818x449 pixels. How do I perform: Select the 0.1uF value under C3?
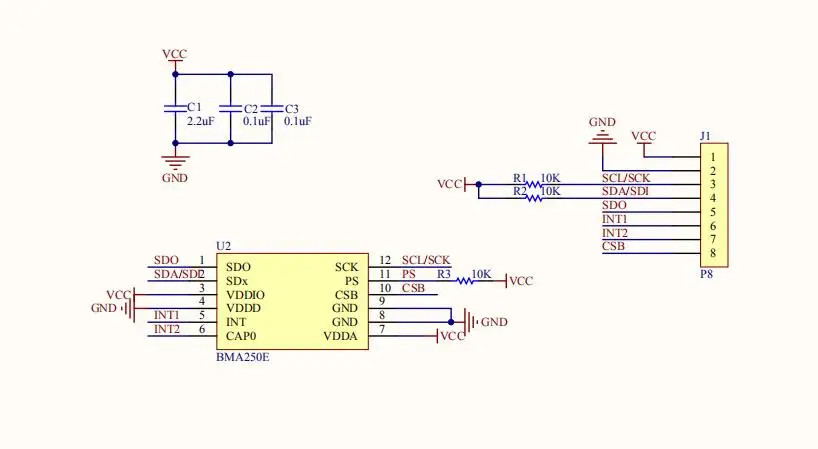(x=298, y=121)
